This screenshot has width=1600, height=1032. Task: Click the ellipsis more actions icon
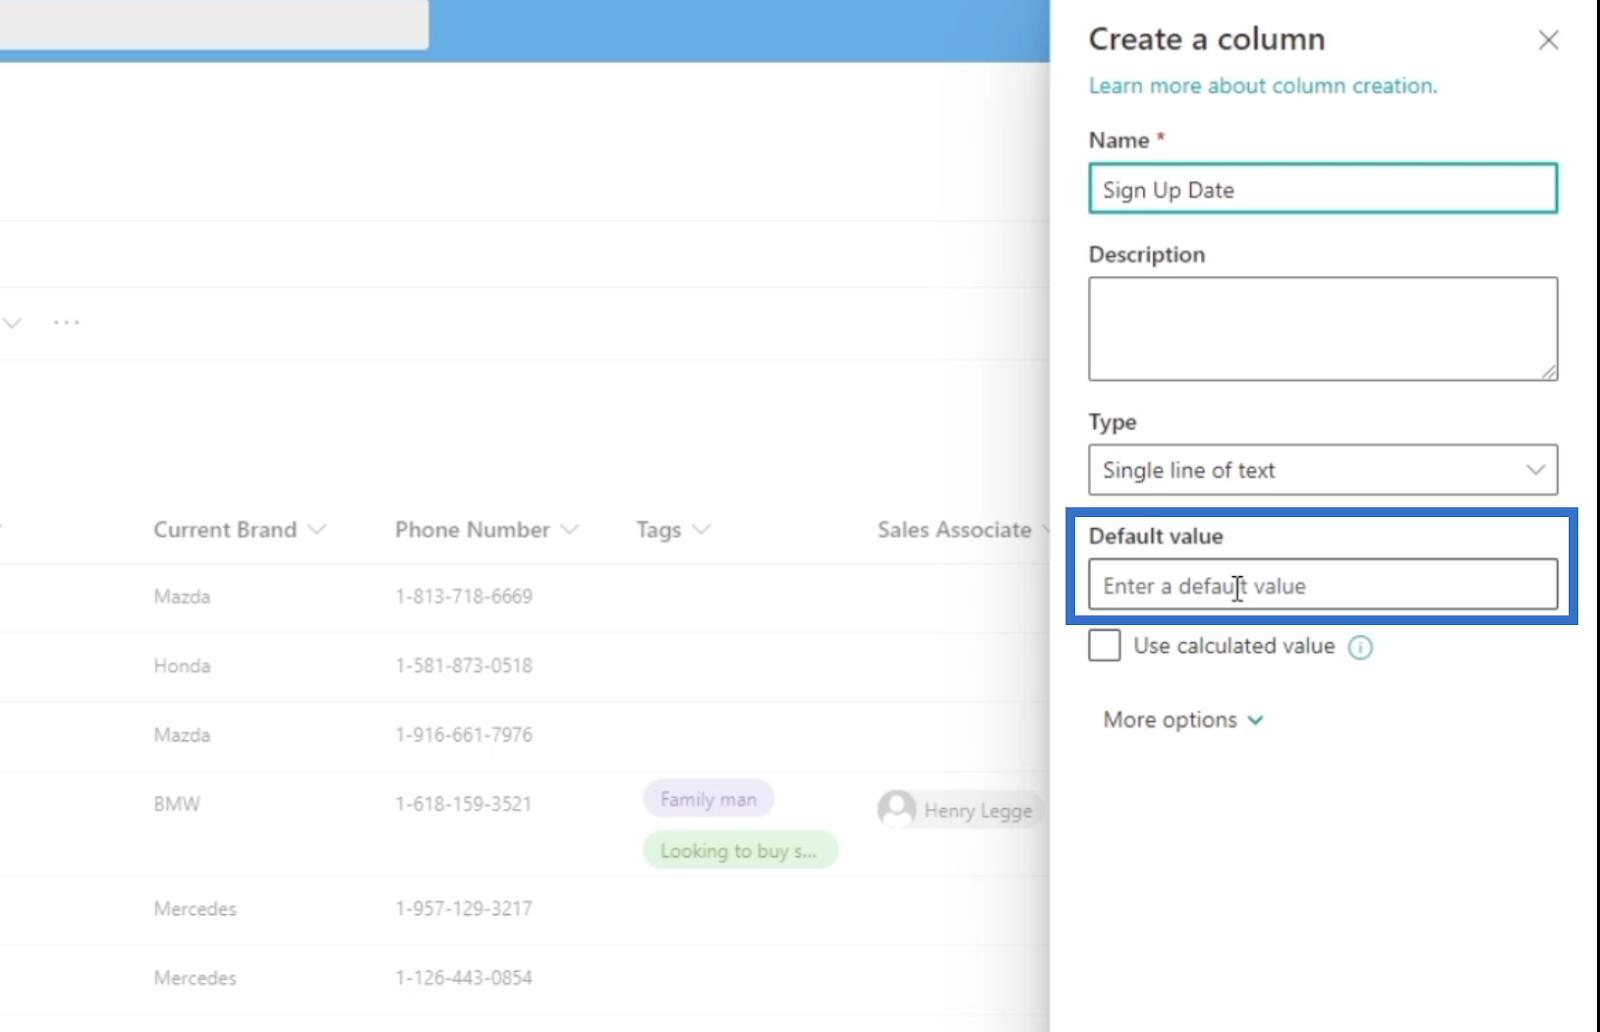click(66, 323)
